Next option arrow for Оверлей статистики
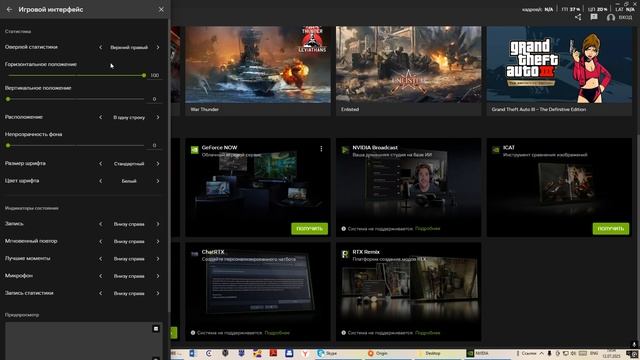The width and height of the screenshot is (640, 360). (x=158, y=47)
